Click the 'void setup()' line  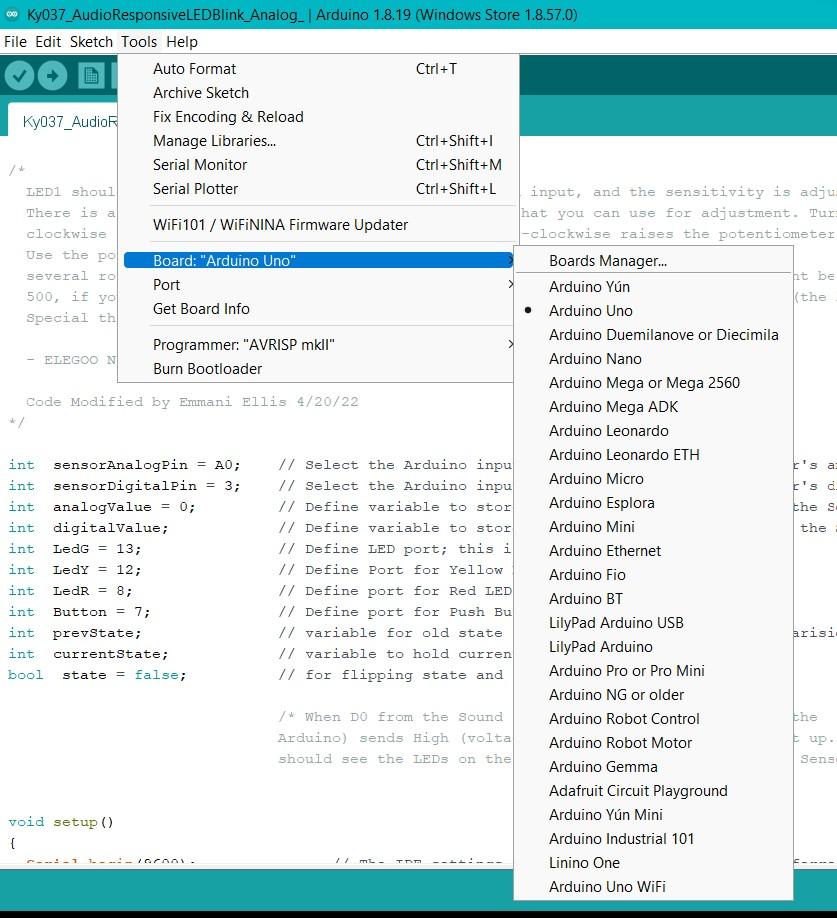click(61, 822)
